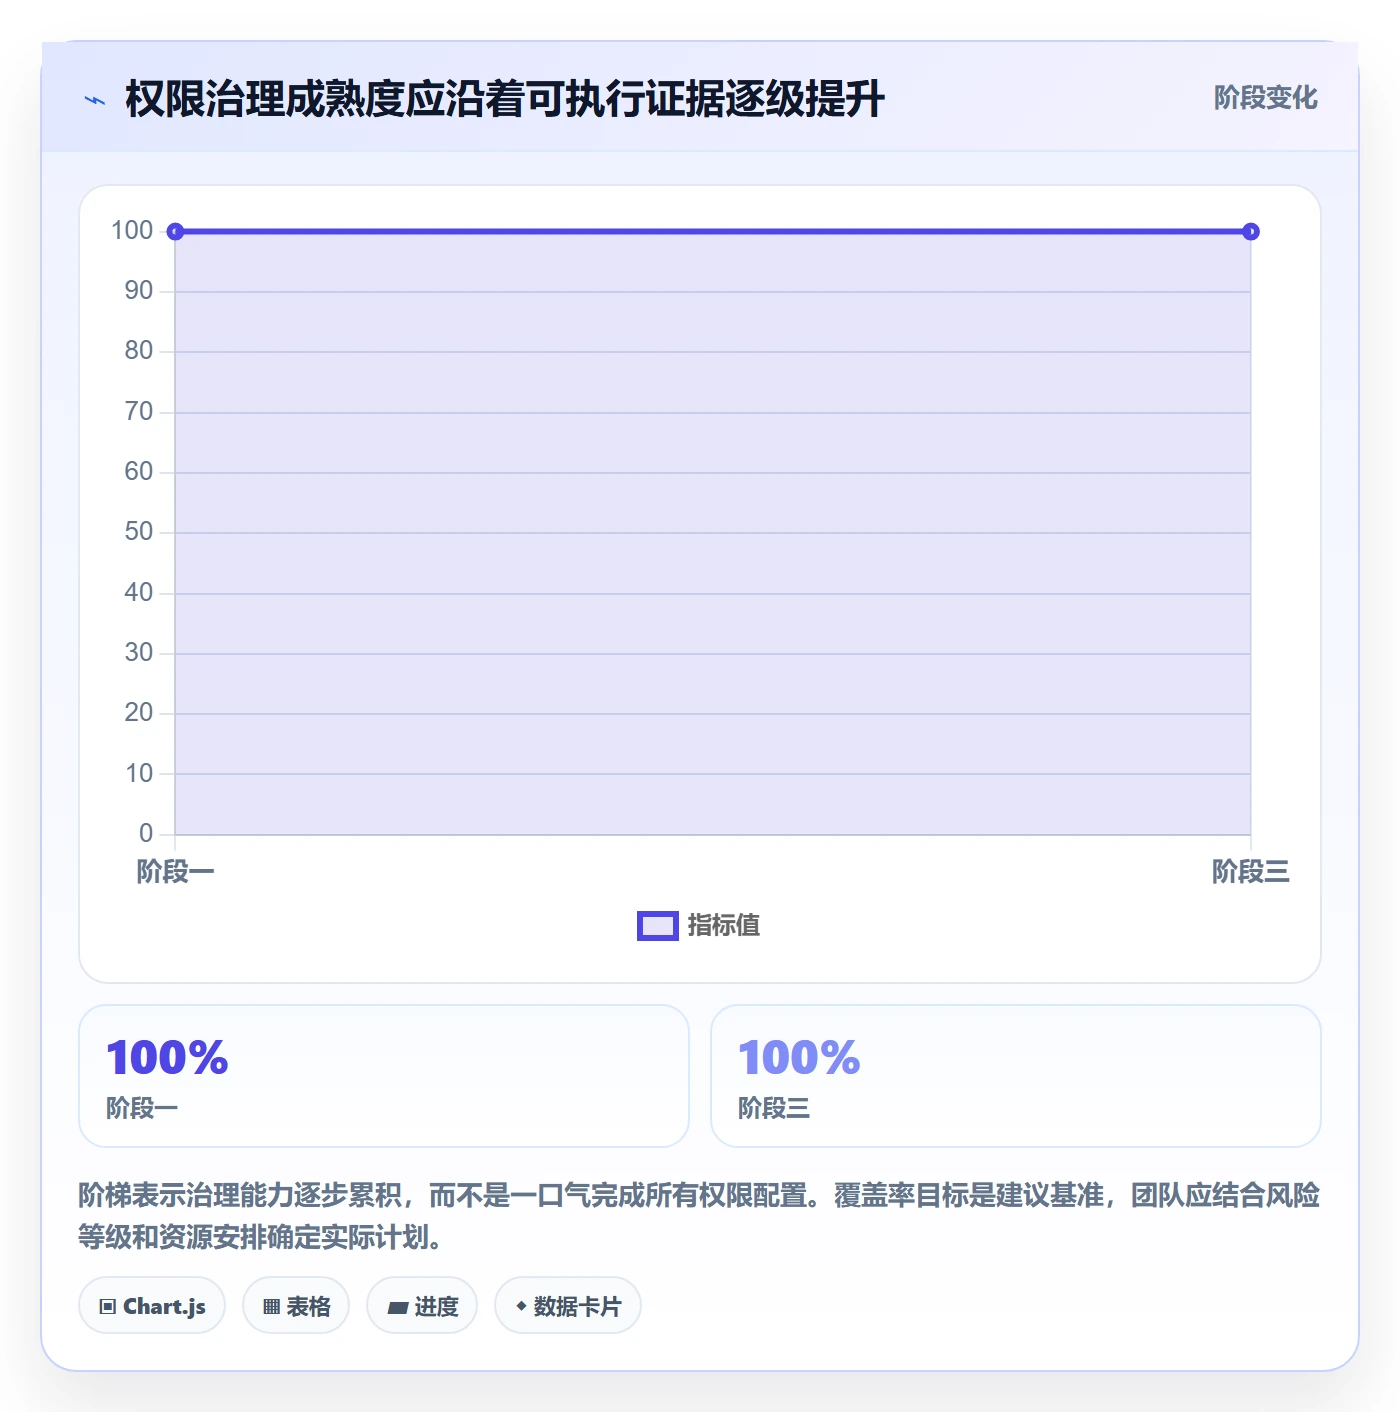Click the lightning icon beside the title
This screenshot has height=1412, width=1400.
pos(95,100)
